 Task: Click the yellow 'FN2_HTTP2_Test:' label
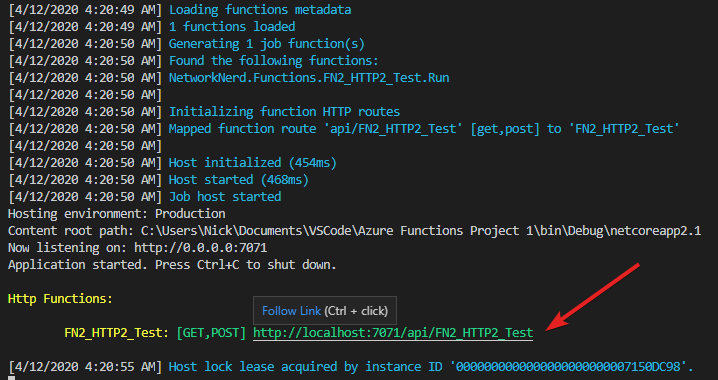pyautogui.click(x=117, y=333)
